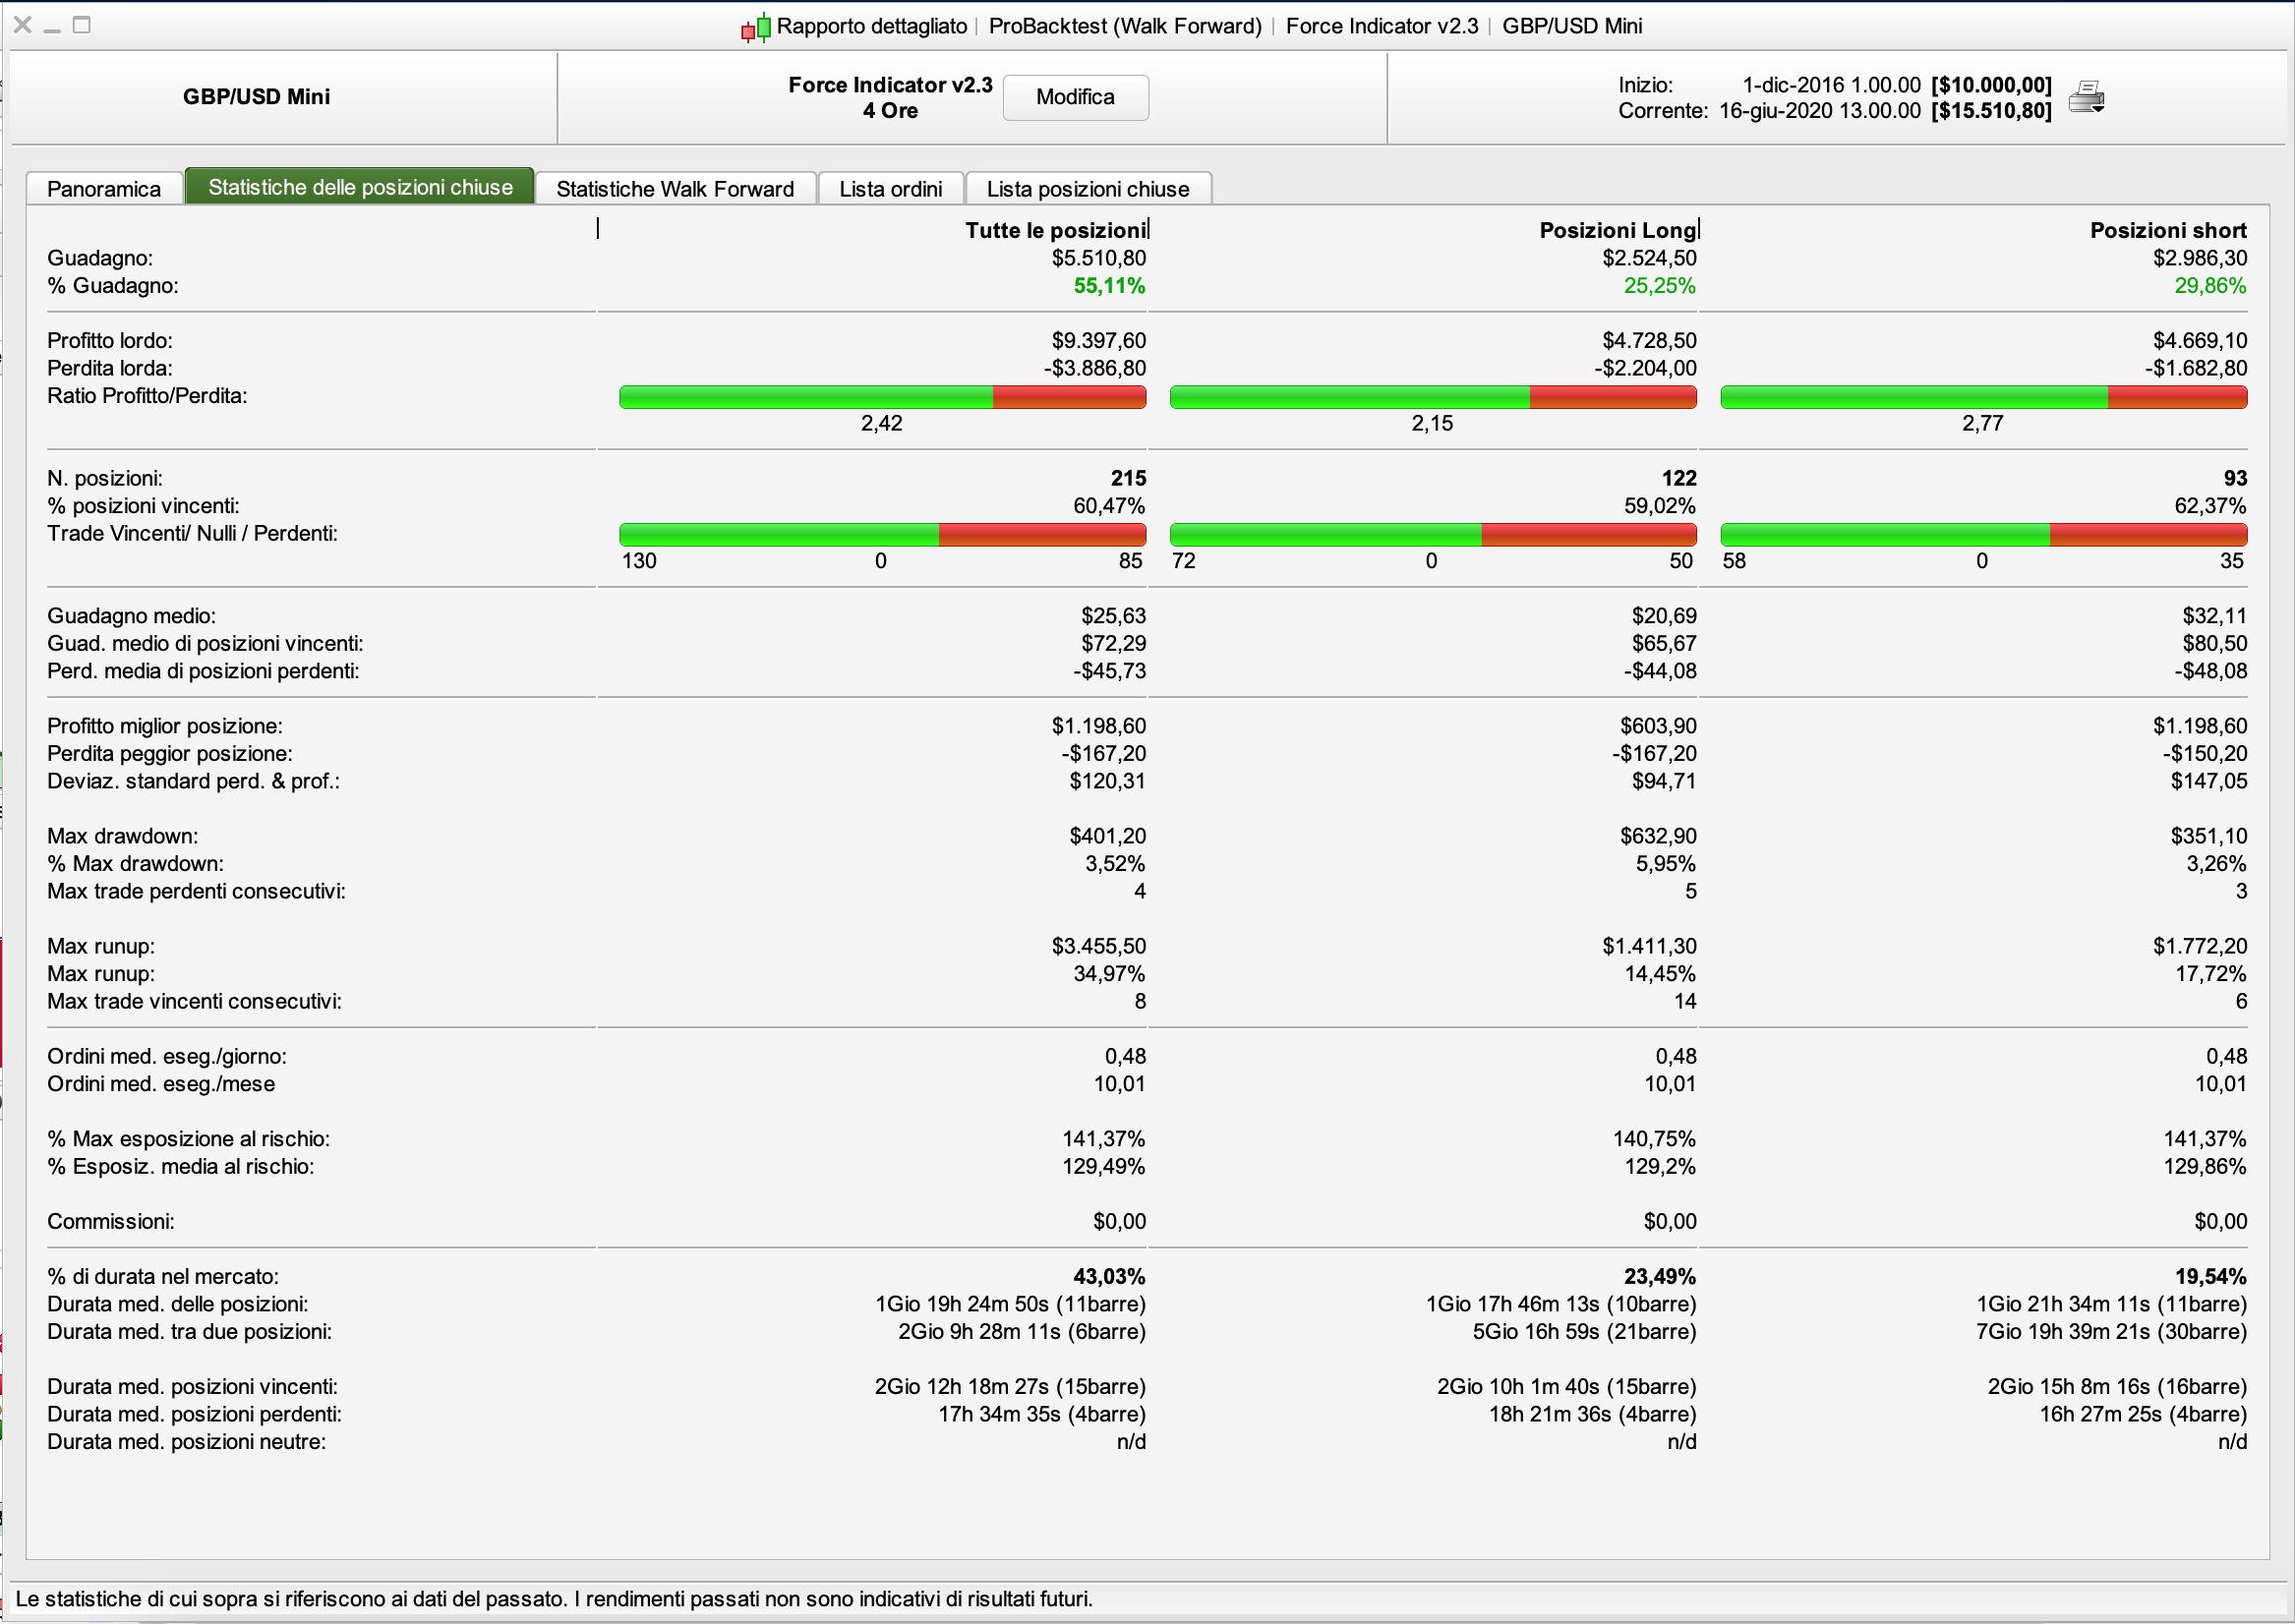Screen dimensions: 2295x1624
Task: Click profit/loss ratio bar for short positions
Action: coord(1983,397)
